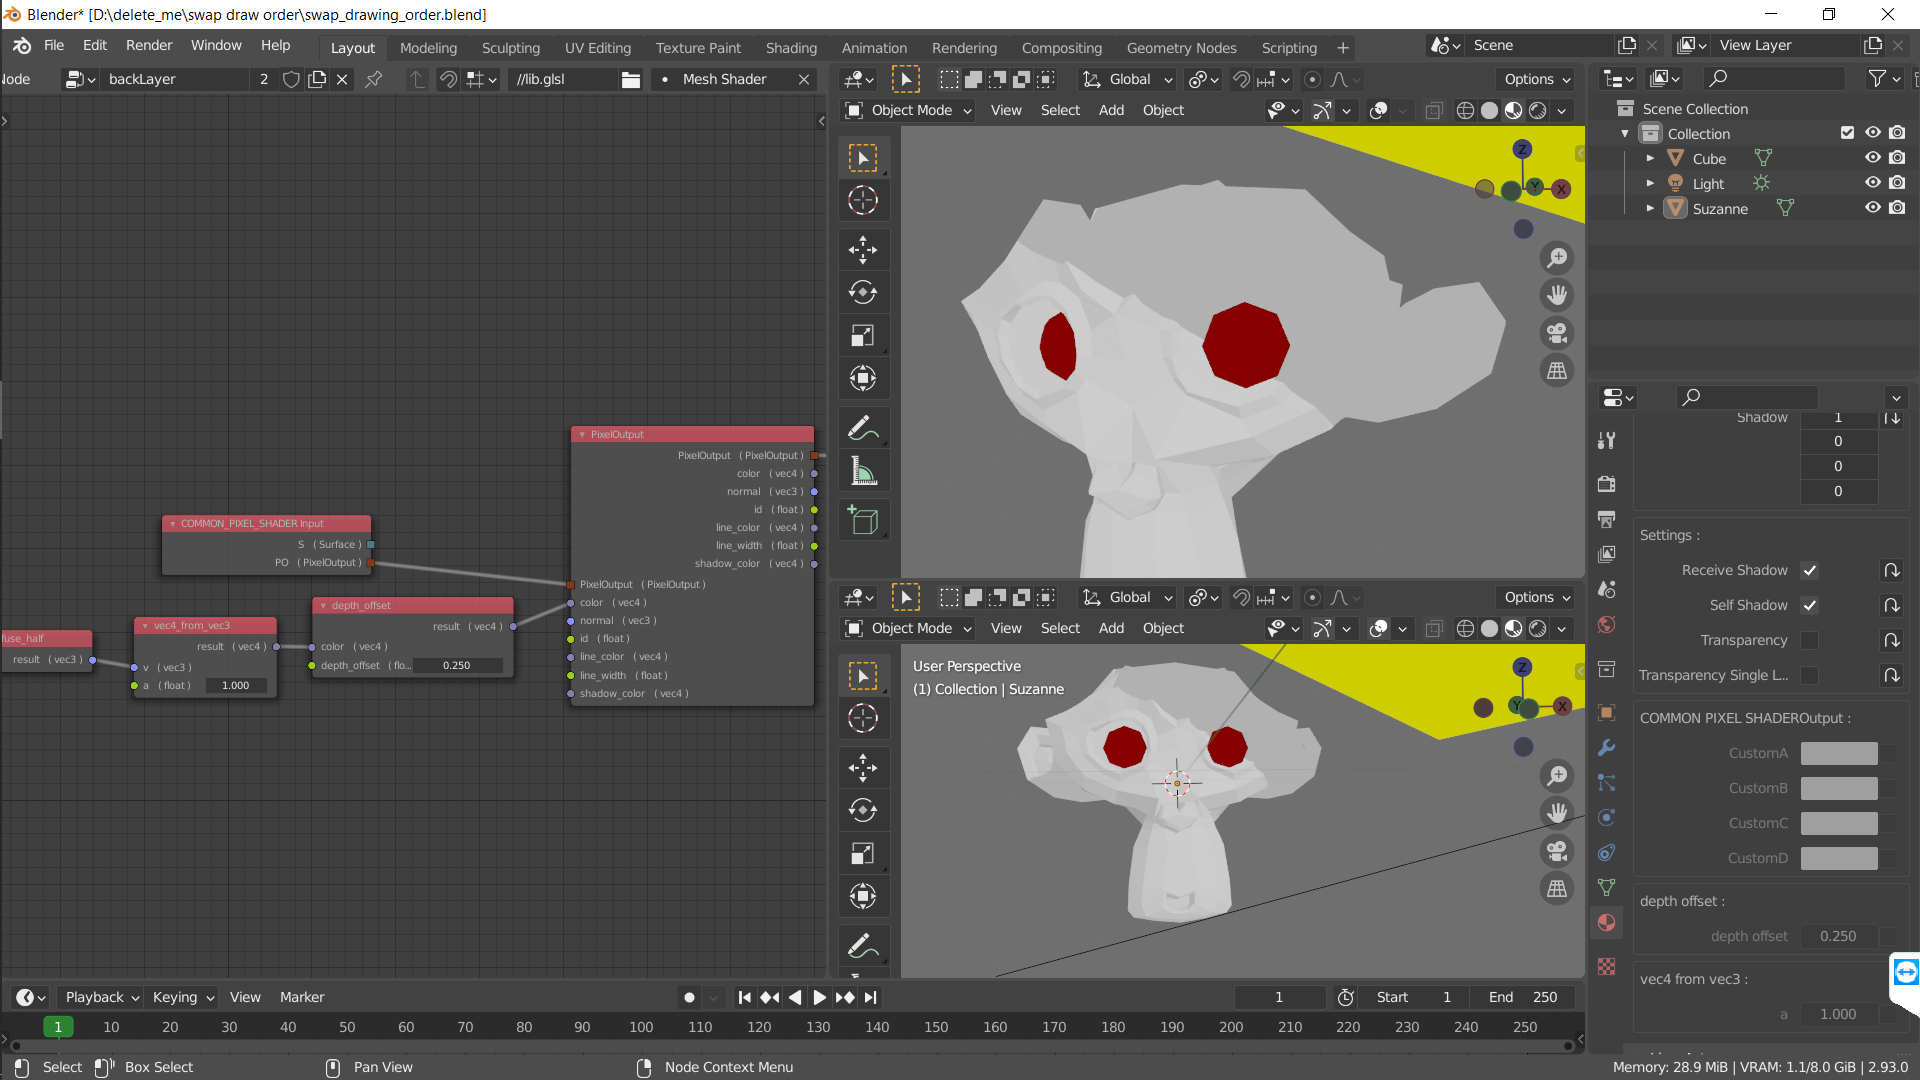Switch to Shading workspace tab

[791, 47]
